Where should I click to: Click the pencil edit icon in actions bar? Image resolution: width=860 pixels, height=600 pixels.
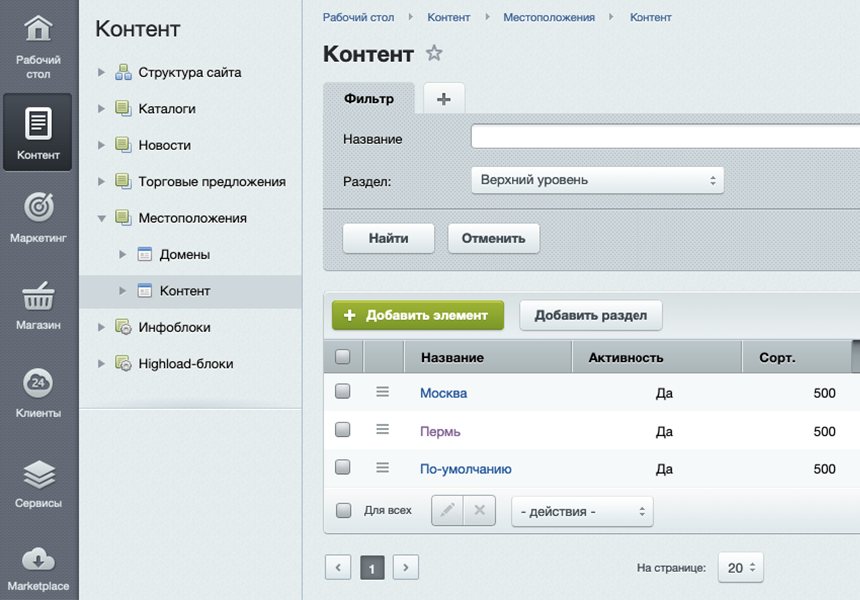[447, 510]
